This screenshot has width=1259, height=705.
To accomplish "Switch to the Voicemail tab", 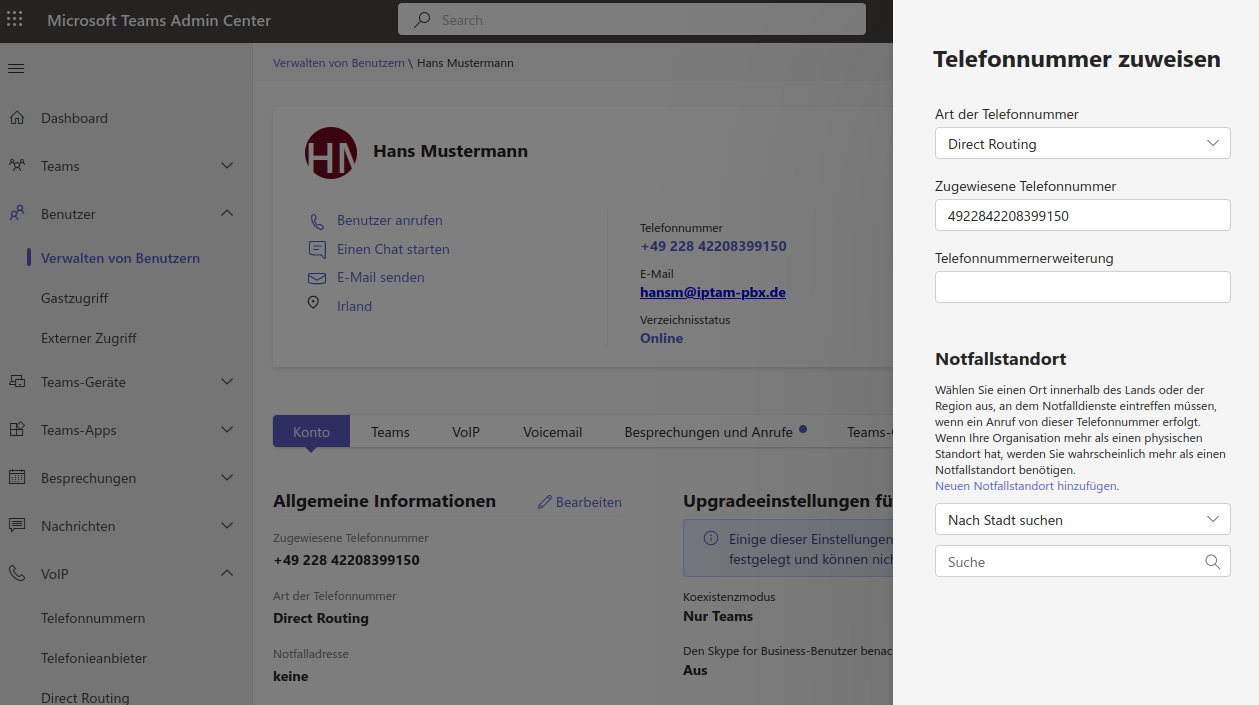I will coord(552,432).
